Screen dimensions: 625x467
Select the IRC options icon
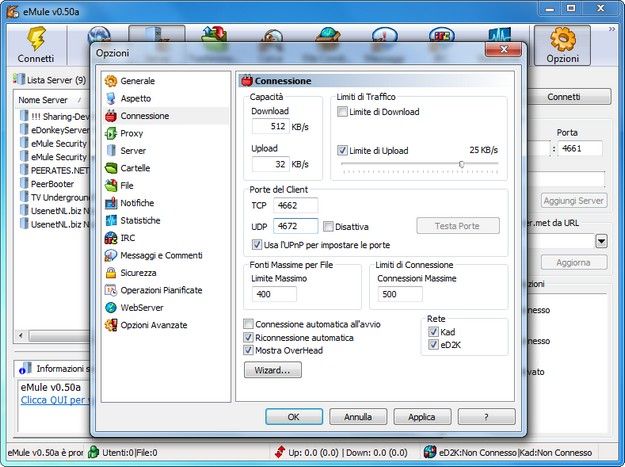(x=111, y=238)
